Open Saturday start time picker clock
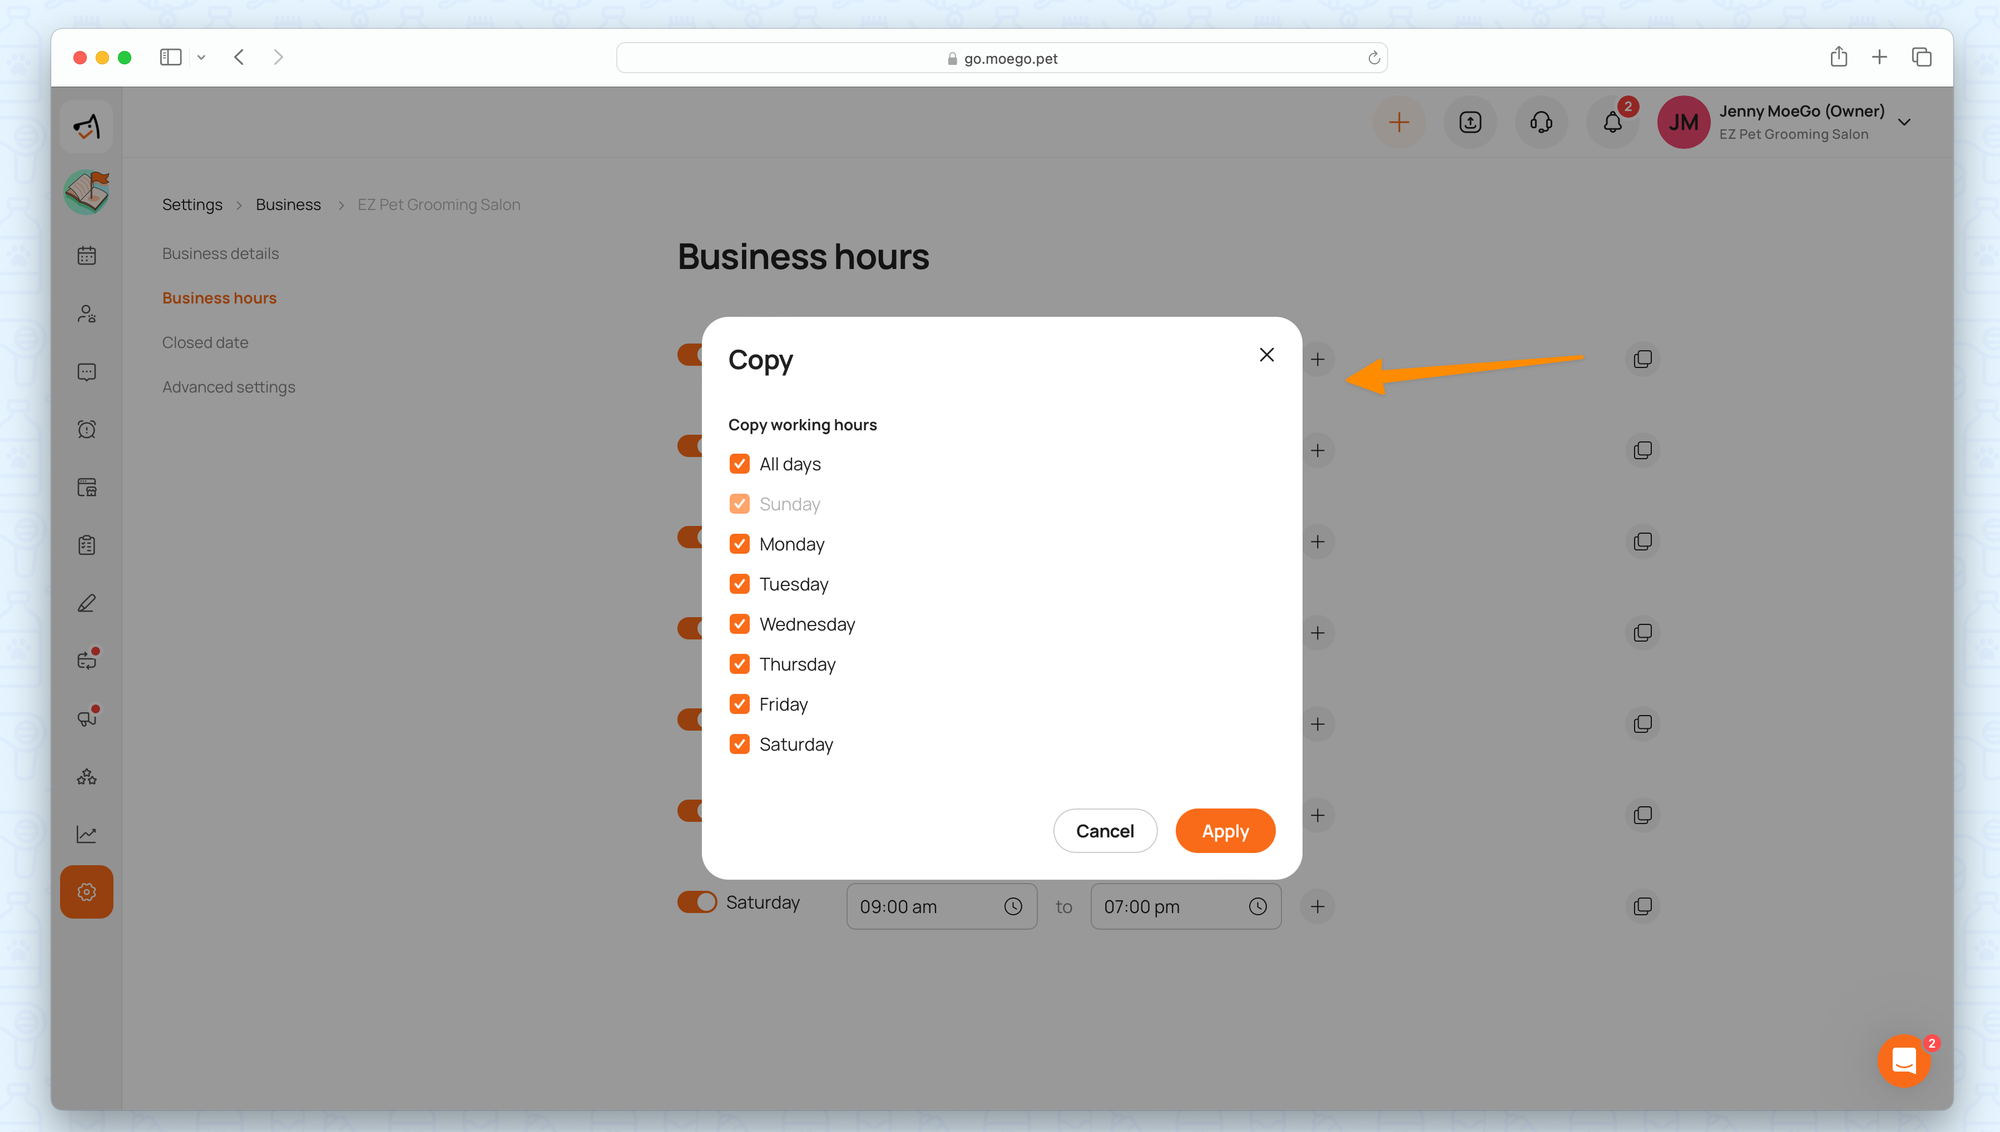 [1013, 906]
